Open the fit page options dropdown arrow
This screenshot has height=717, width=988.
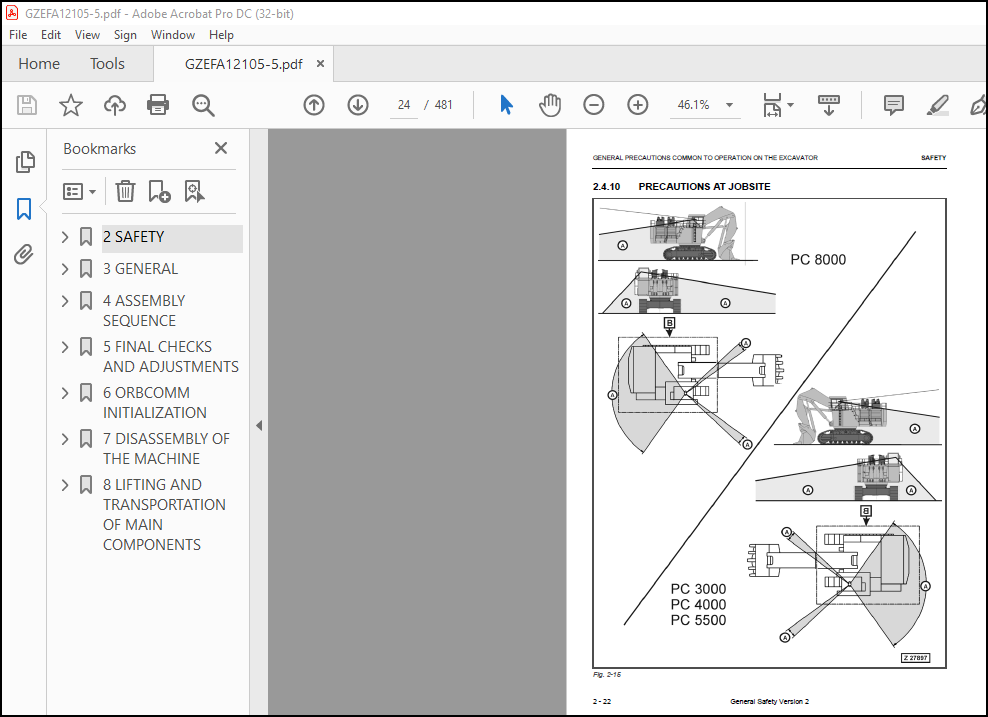790,105
